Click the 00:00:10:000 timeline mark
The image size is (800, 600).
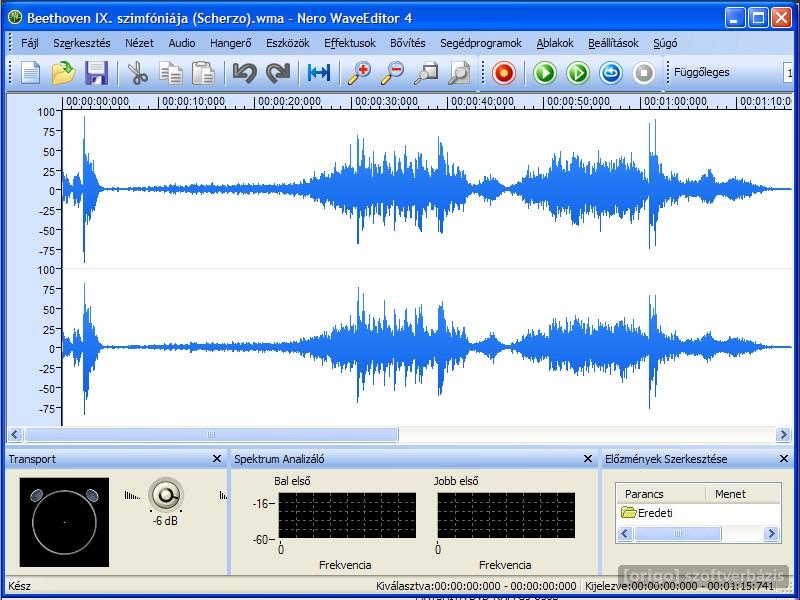[193, 101]
